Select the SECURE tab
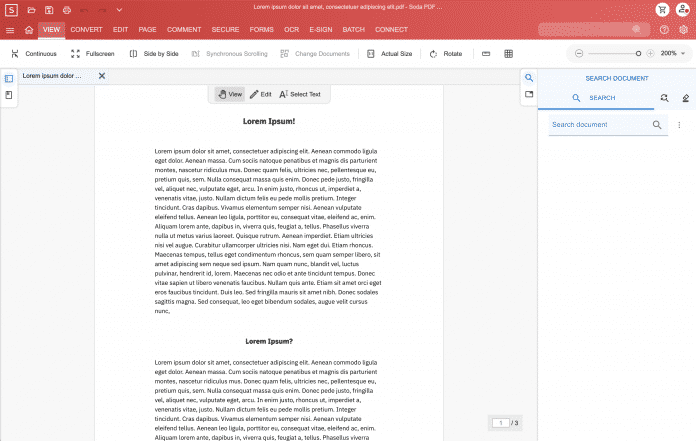The image size is (696, 441). coord(225,30)
